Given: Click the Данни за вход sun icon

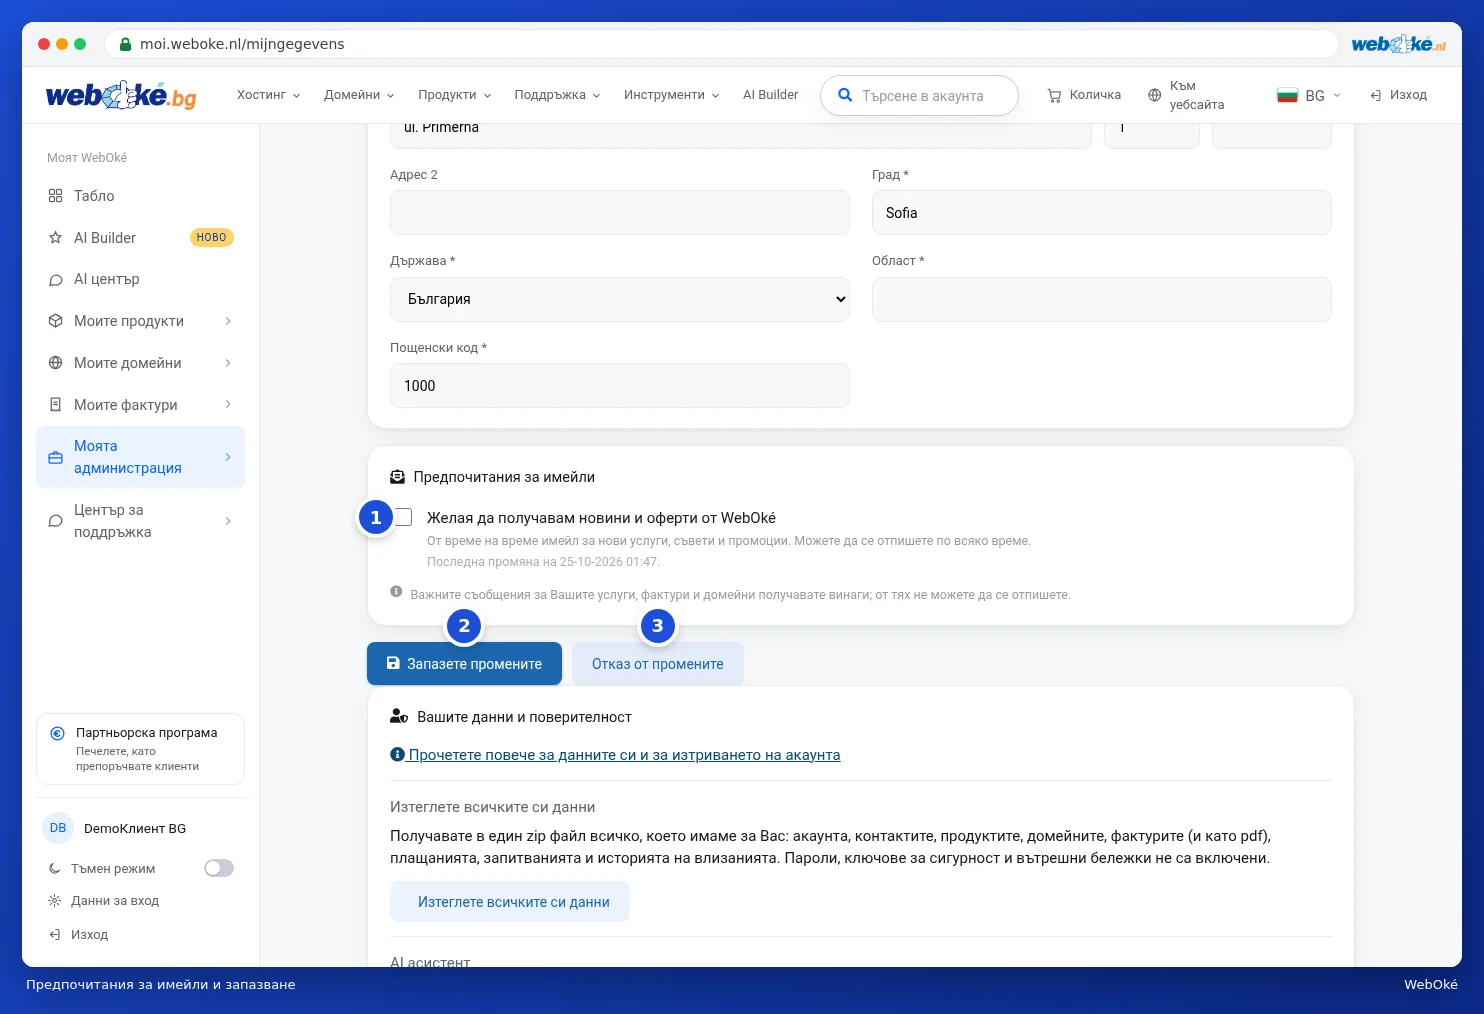Looking at the screenshot, I should coord(55,901).
